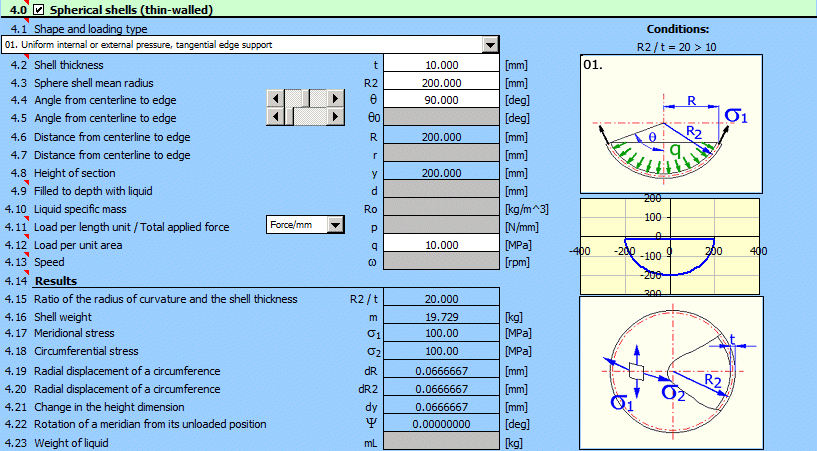Image resolution: width=817 pixels, height=451 pixels.
Task: Click right arrow of θ0 angle scrollbar
Action: [x=336, y=116]
